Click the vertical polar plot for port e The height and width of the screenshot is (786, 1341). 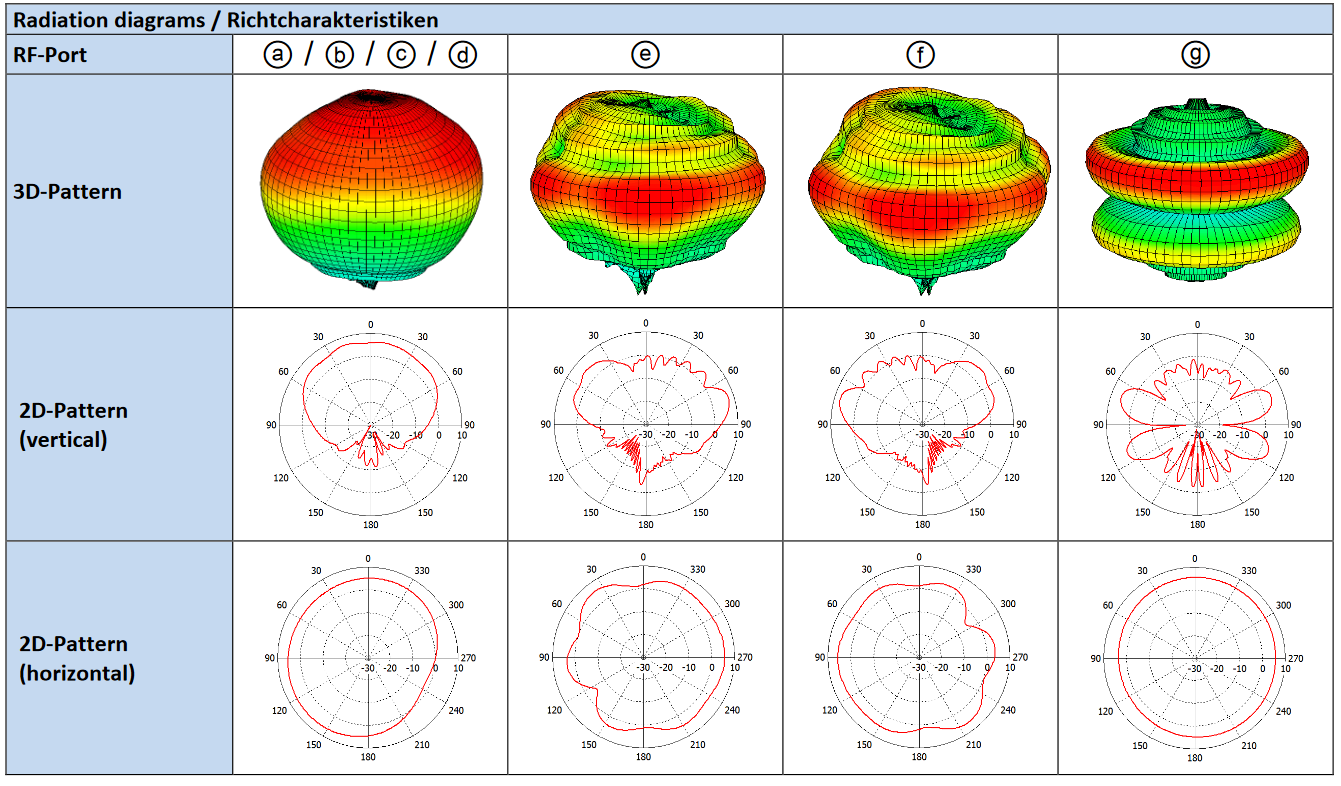point(645,424)
